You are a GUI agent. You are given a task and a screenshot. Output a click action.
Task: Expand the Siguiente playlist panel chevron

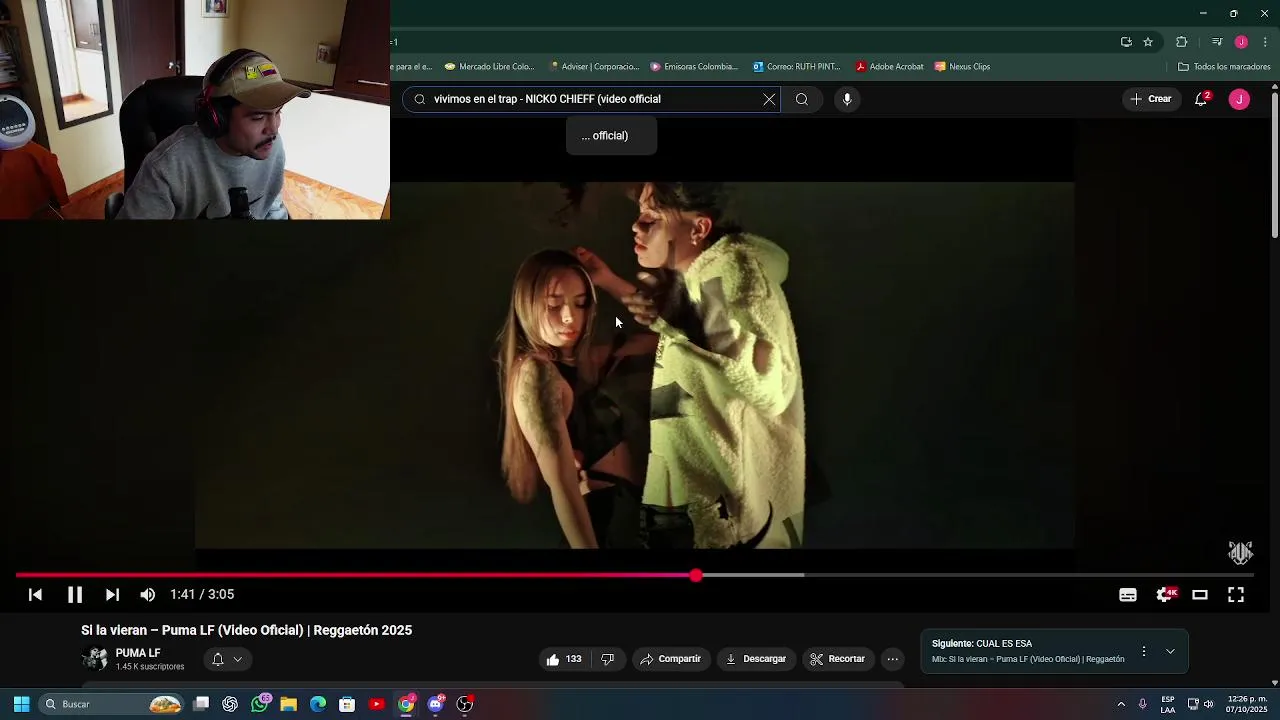(1170, 651)
